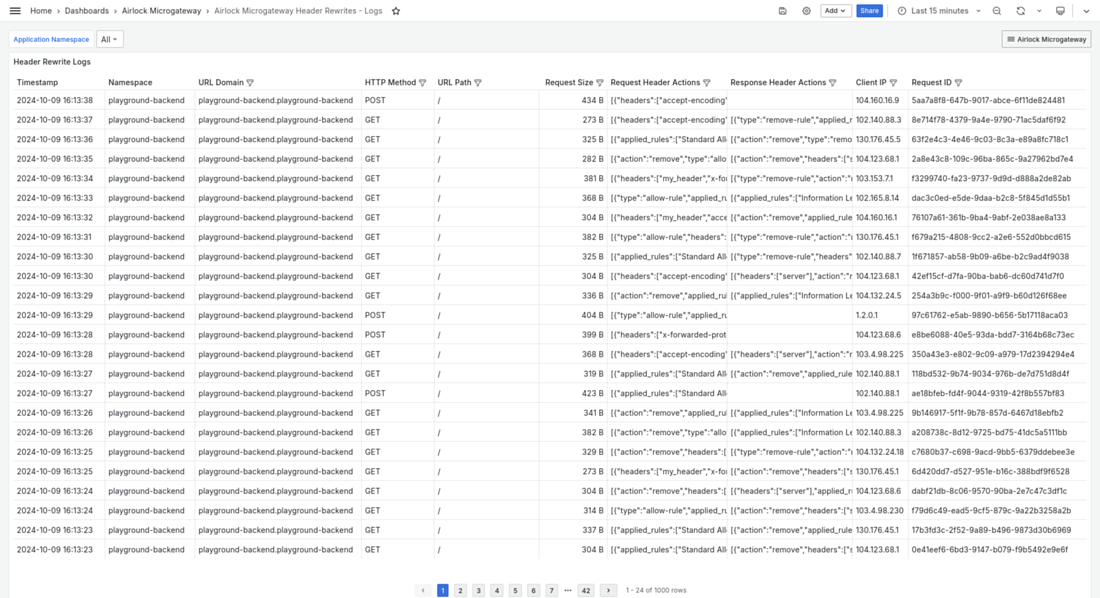Viewport: 1100px width, 598px height.
Task: Enter kiosk mode via monitor icon
Action: coord(1061,11)
